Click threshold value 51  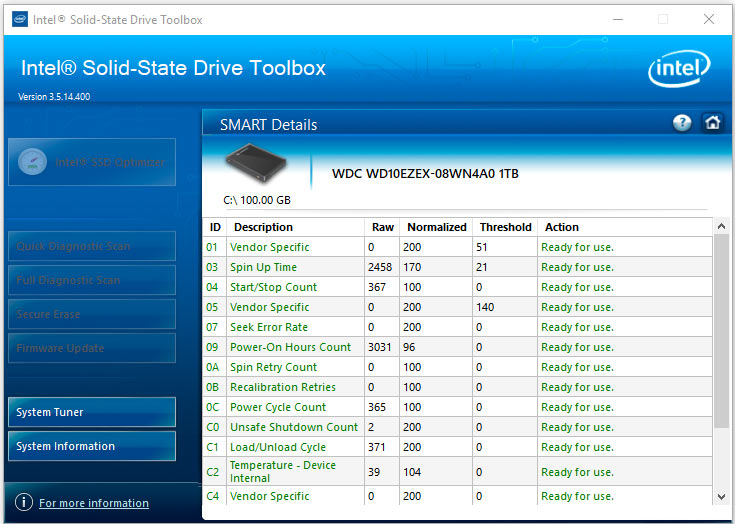click(x=481, y=247)
